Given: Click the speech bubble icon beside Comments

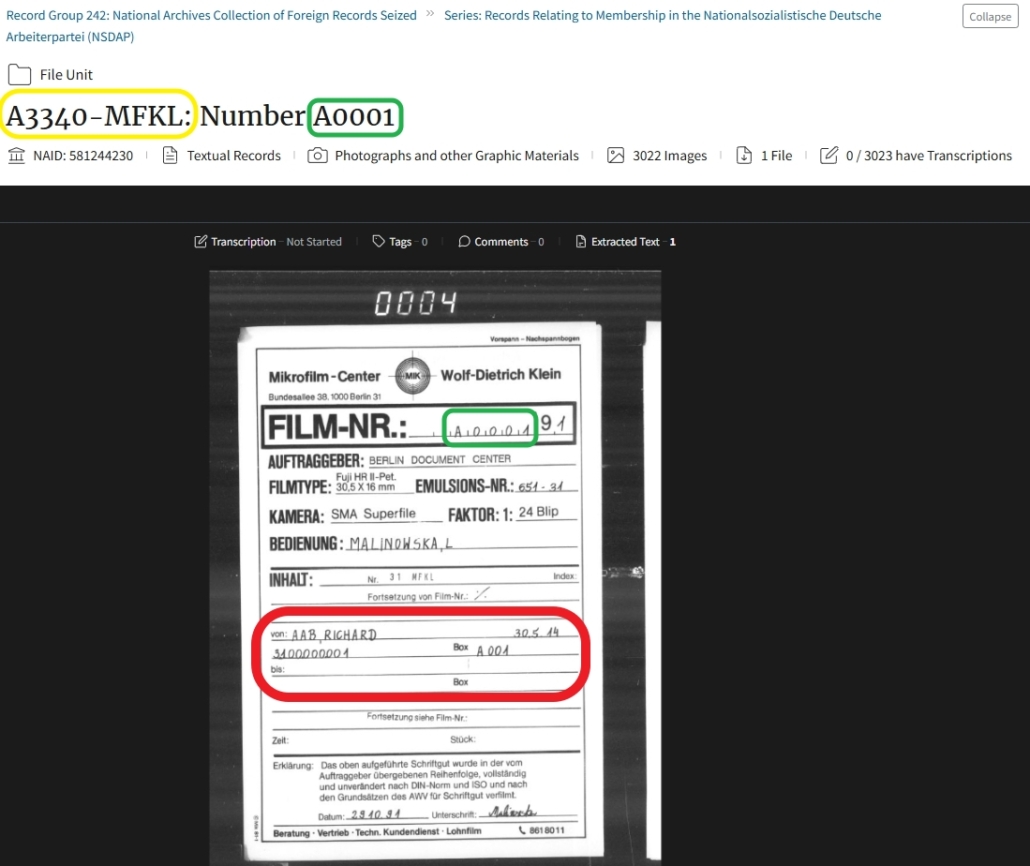Looking at the screenshot, I should coord(464,241).
